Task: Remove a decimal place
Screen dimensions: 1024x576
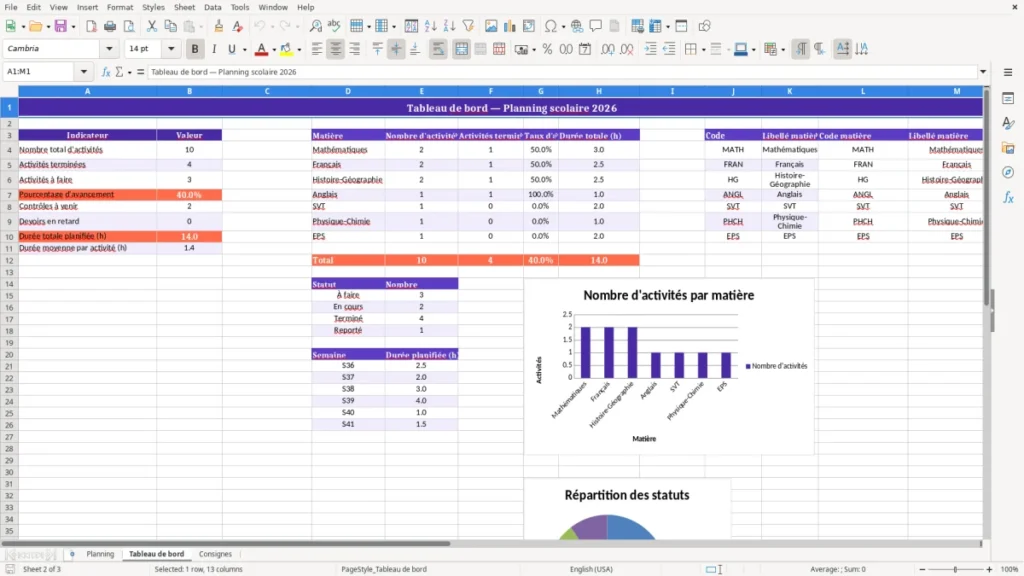Action: [627, 49]
